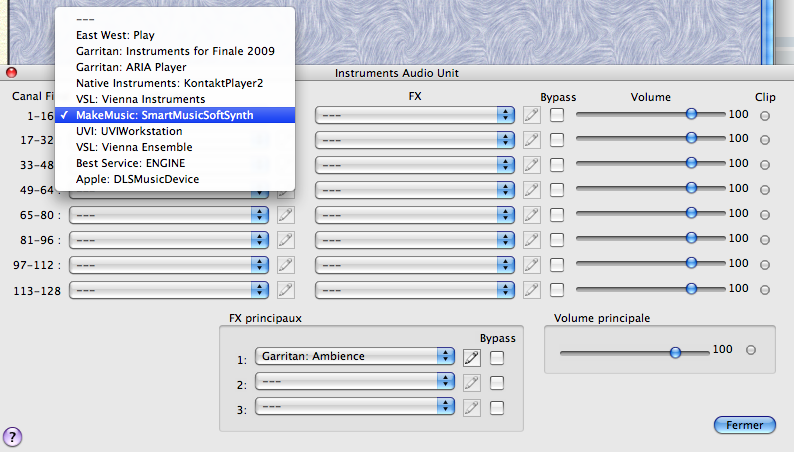Enable Bypass for Garritan Ambience main effect

(497, 357)
